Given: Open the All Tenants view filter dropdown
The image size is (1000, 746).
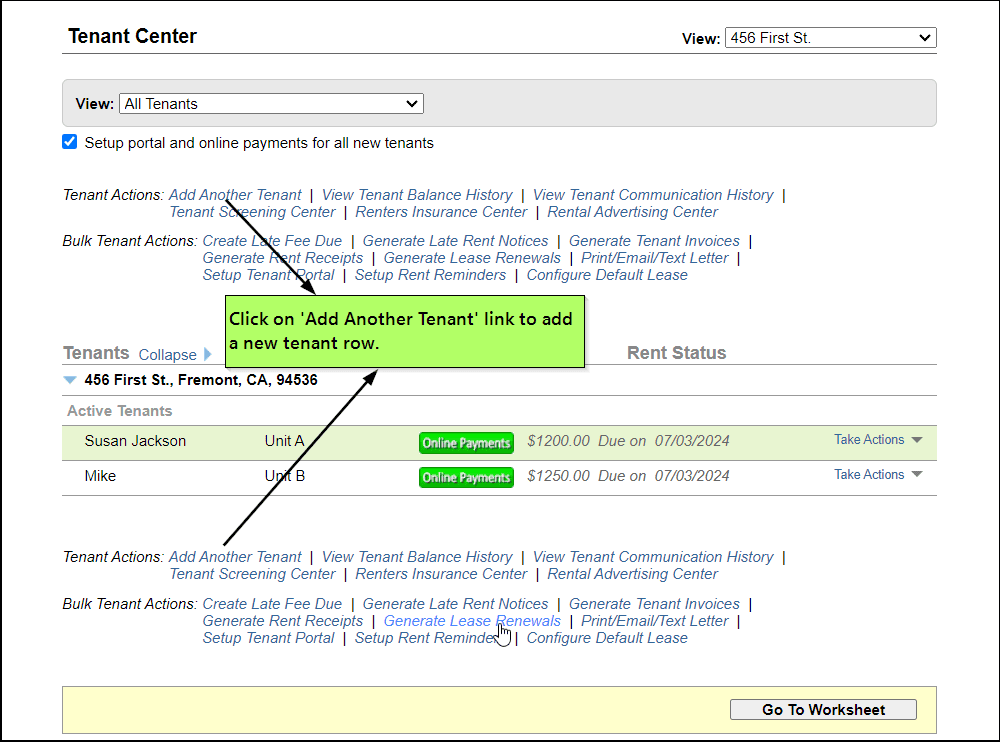Looking at the screenshot, I should (x=271, y=104).
